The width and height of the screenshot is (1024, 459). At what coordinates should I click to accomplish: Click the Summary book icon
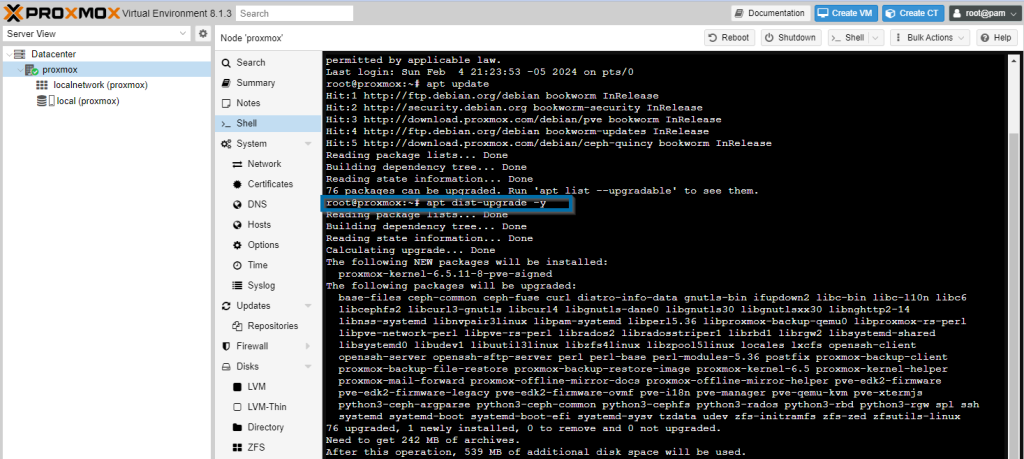click(x=226, y=83)
